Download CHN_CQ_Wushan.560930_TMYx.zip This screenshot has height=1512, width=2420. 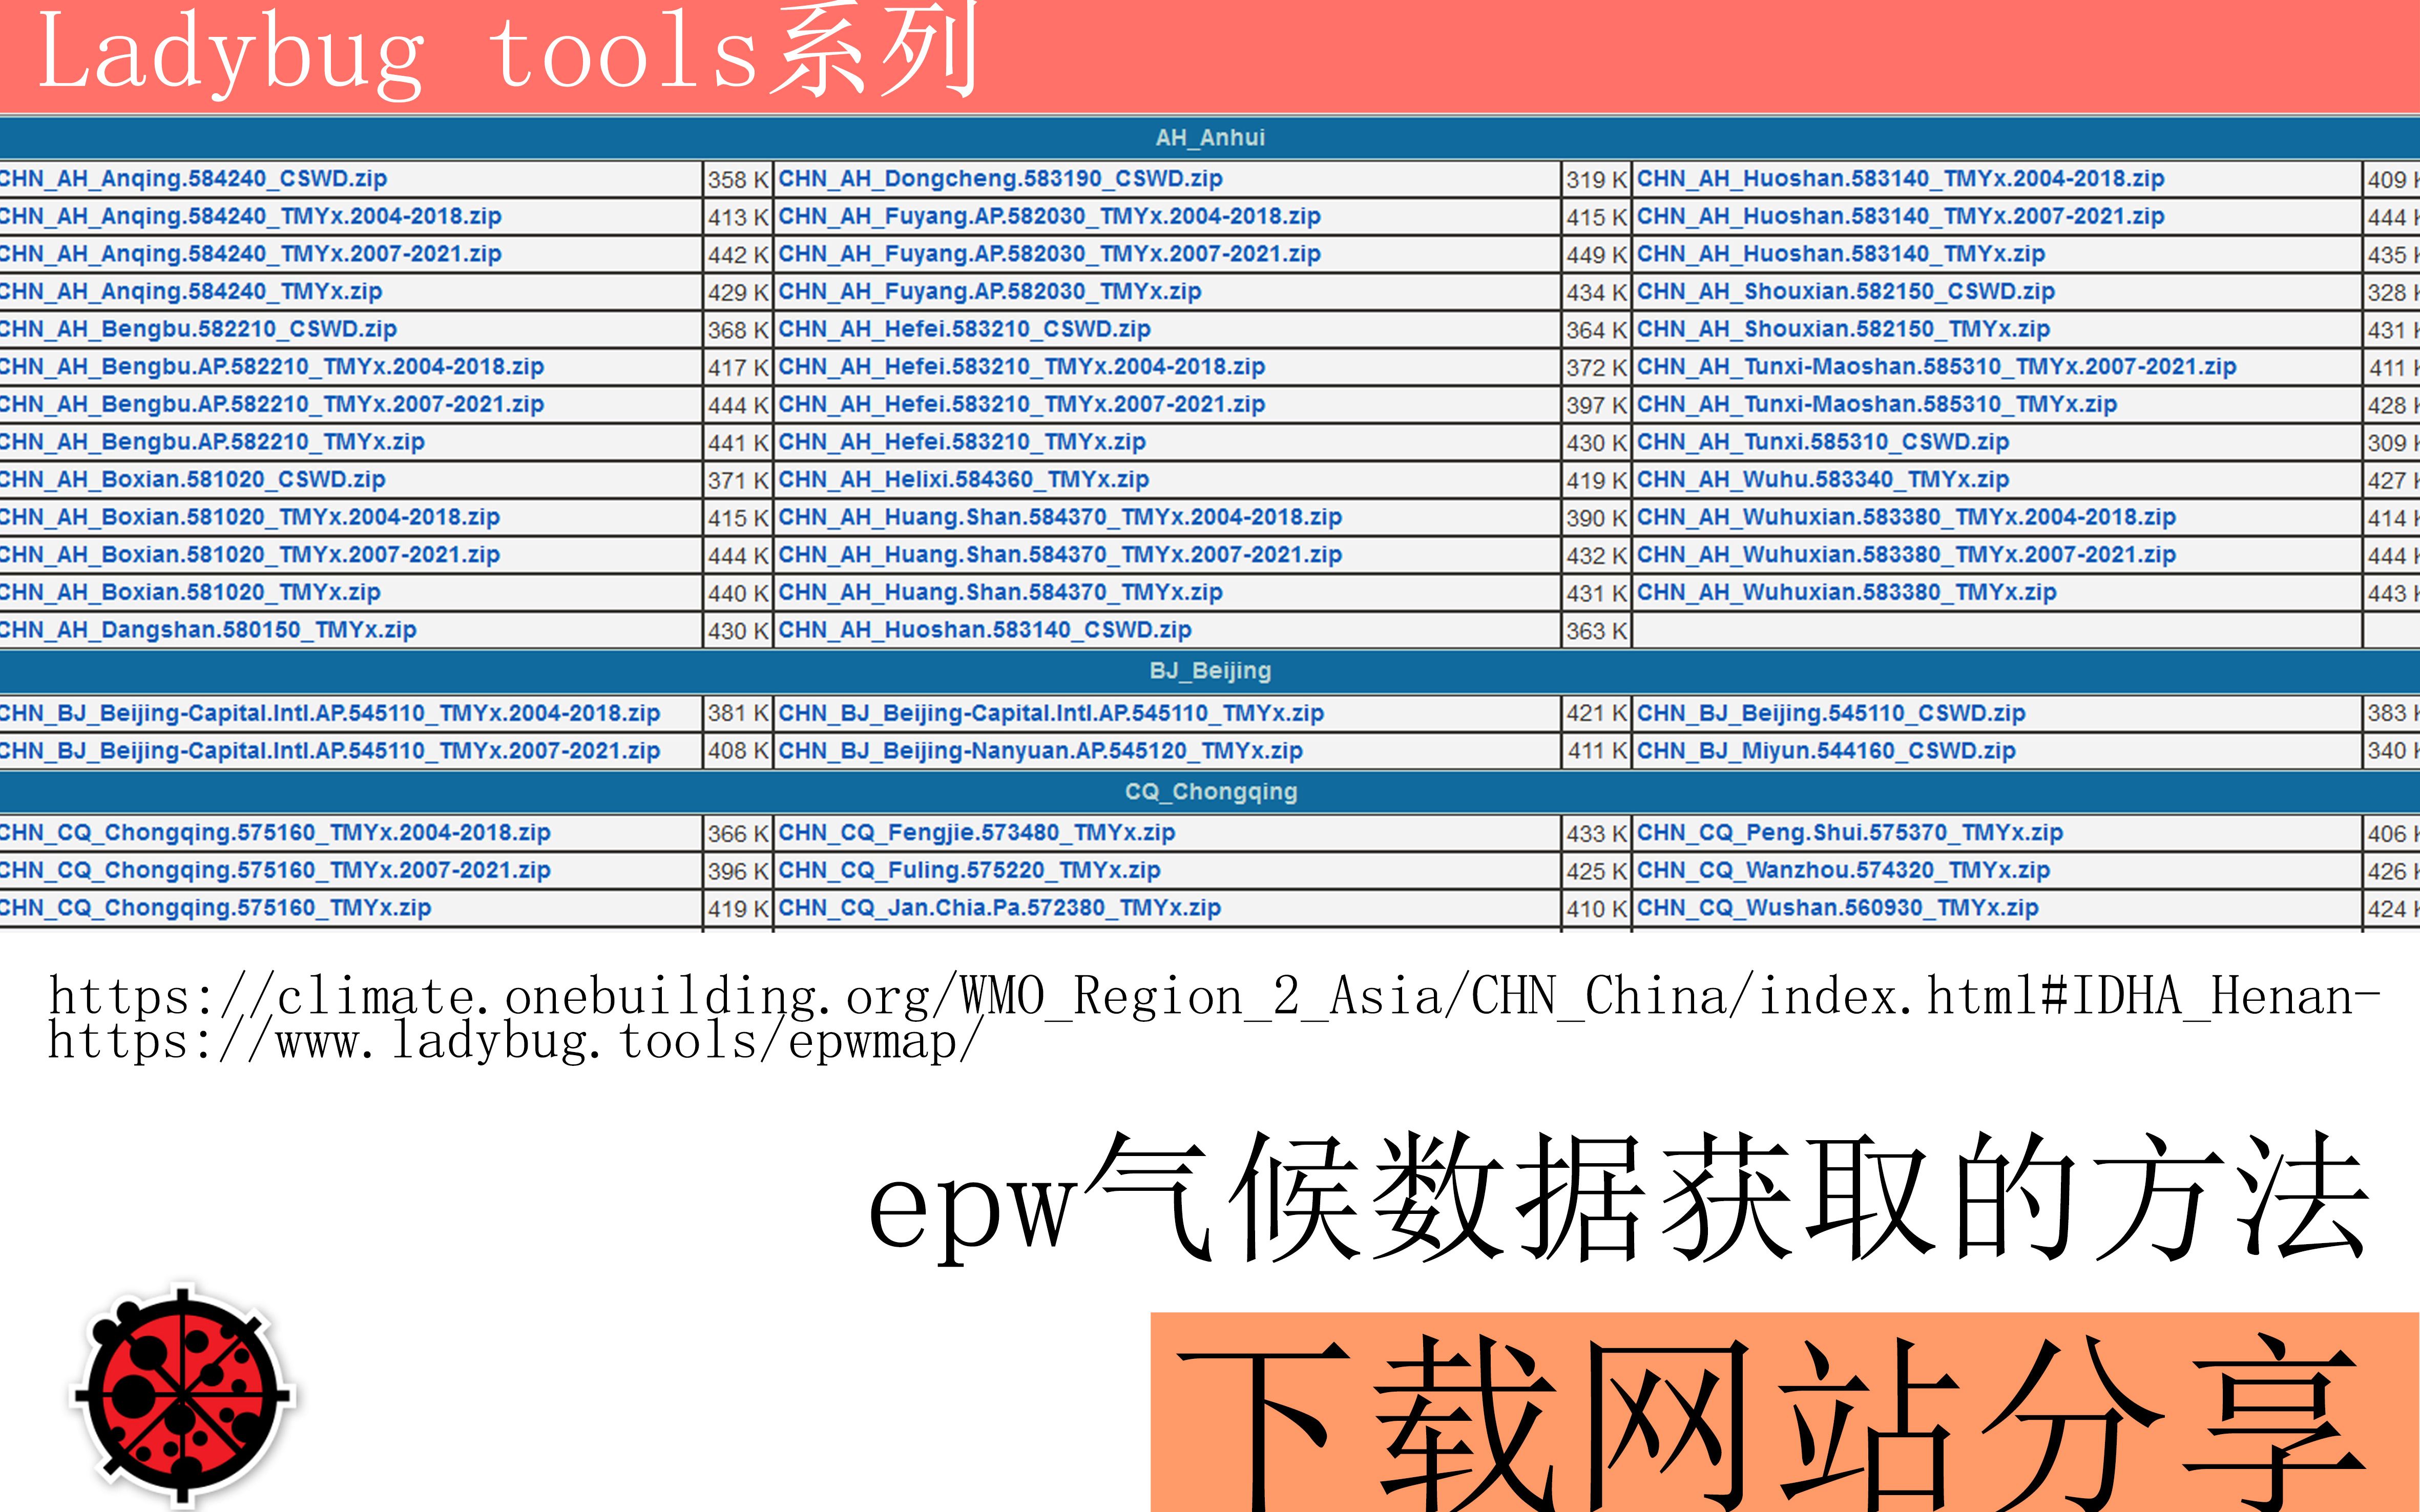coord(1838,908)
